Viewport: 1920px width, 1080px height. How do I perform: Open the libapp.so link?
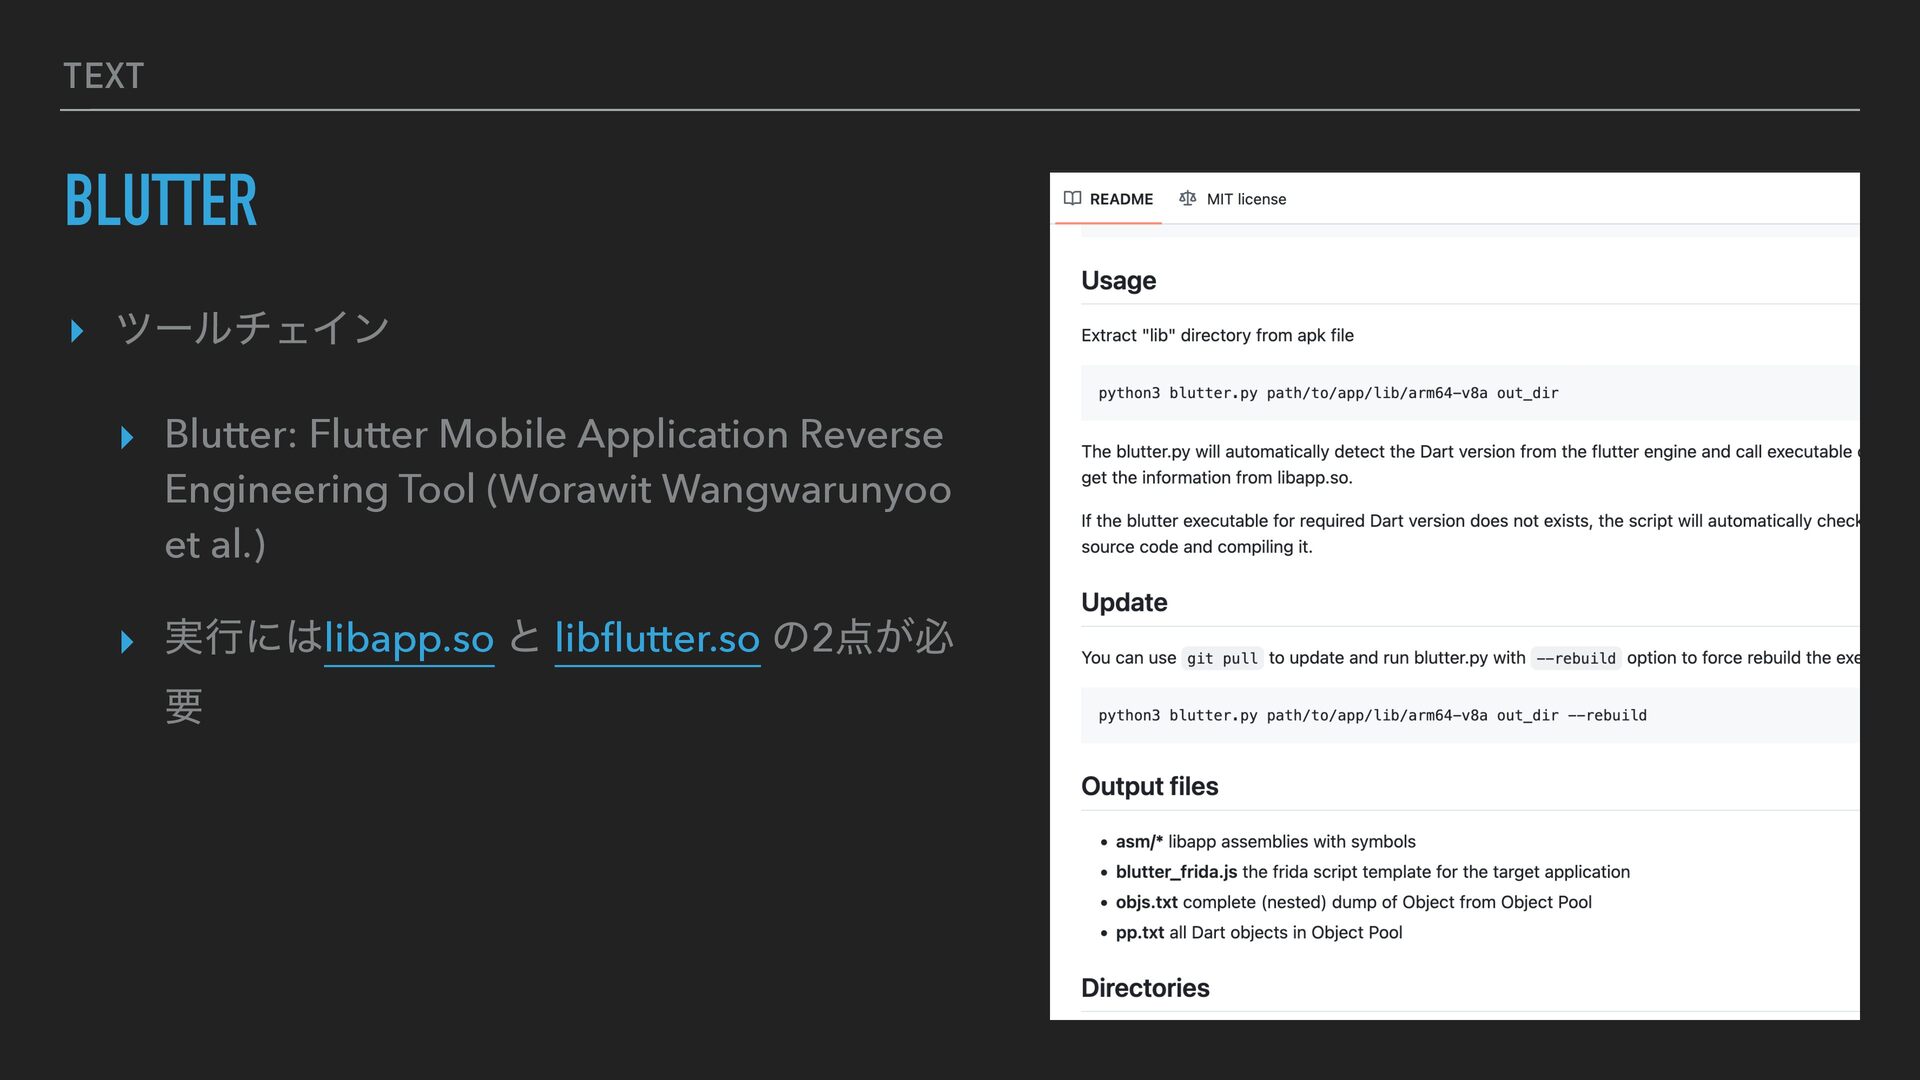(x=409, y=638)
